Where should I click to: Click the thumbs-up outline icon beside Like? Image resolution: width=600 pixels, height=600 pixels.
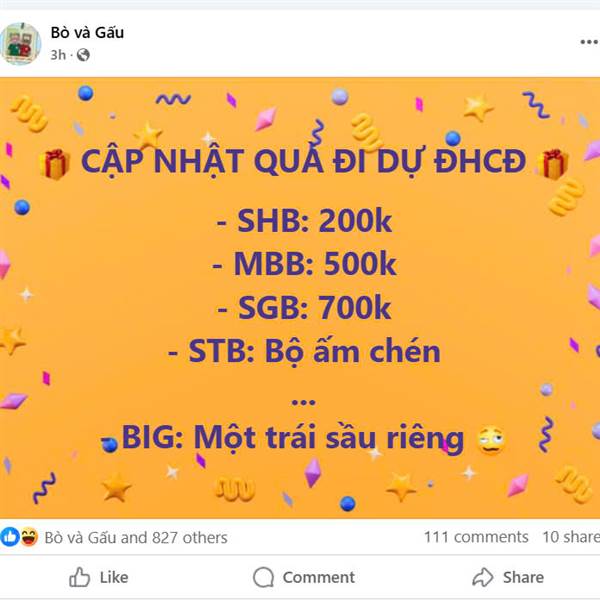click(x=80, y=577)
